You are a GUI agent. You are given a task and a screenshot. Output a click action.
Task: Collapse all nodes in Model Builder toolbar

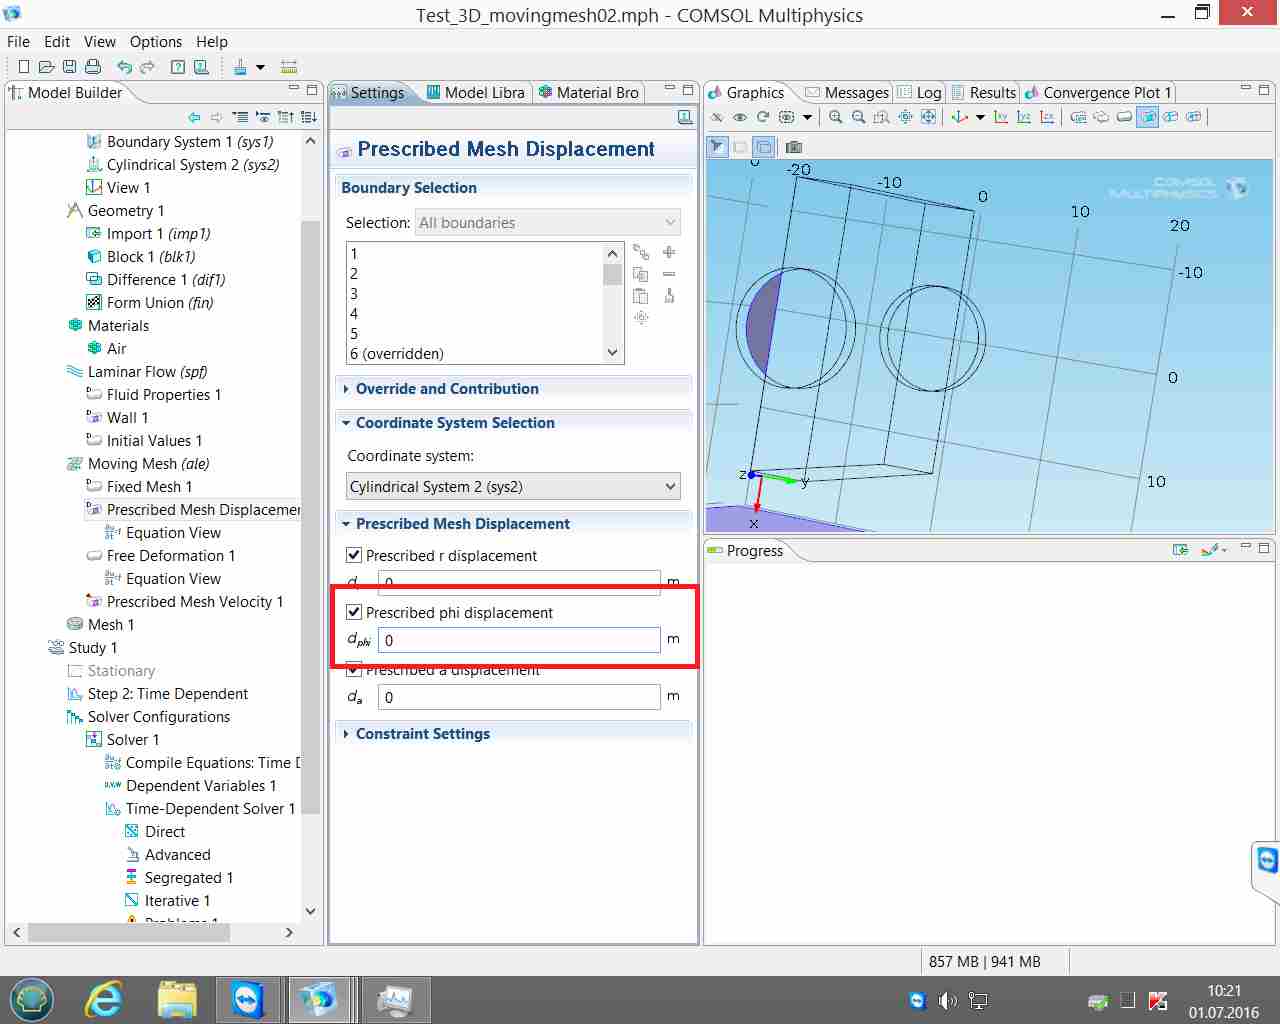[x=286, y=118]
